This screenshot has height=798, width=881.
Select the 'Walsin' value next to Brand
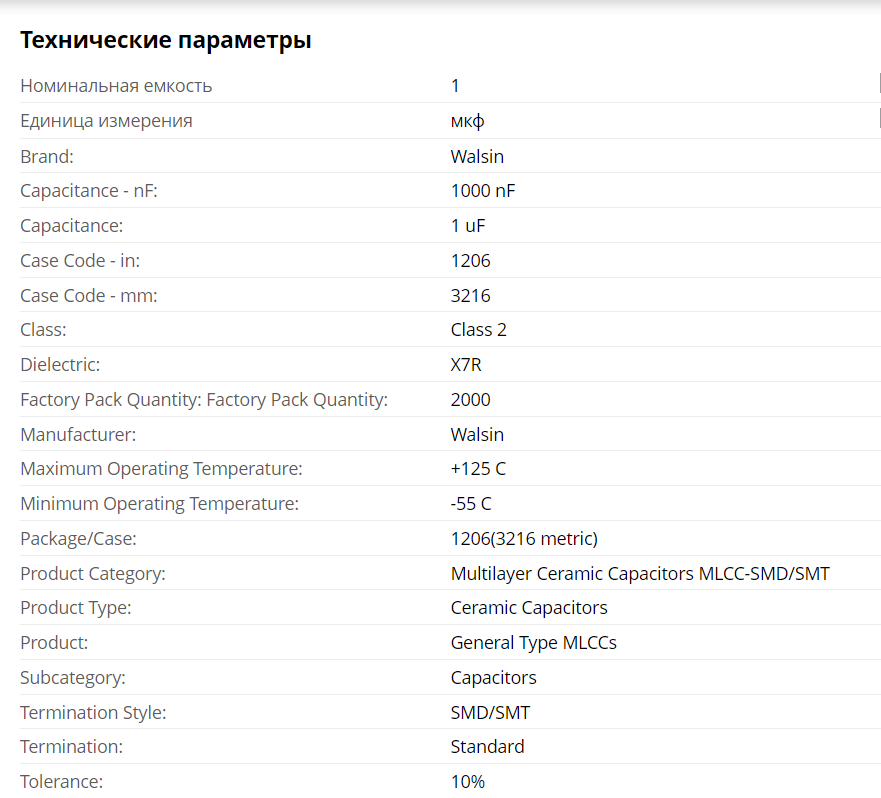click(477, 156)
